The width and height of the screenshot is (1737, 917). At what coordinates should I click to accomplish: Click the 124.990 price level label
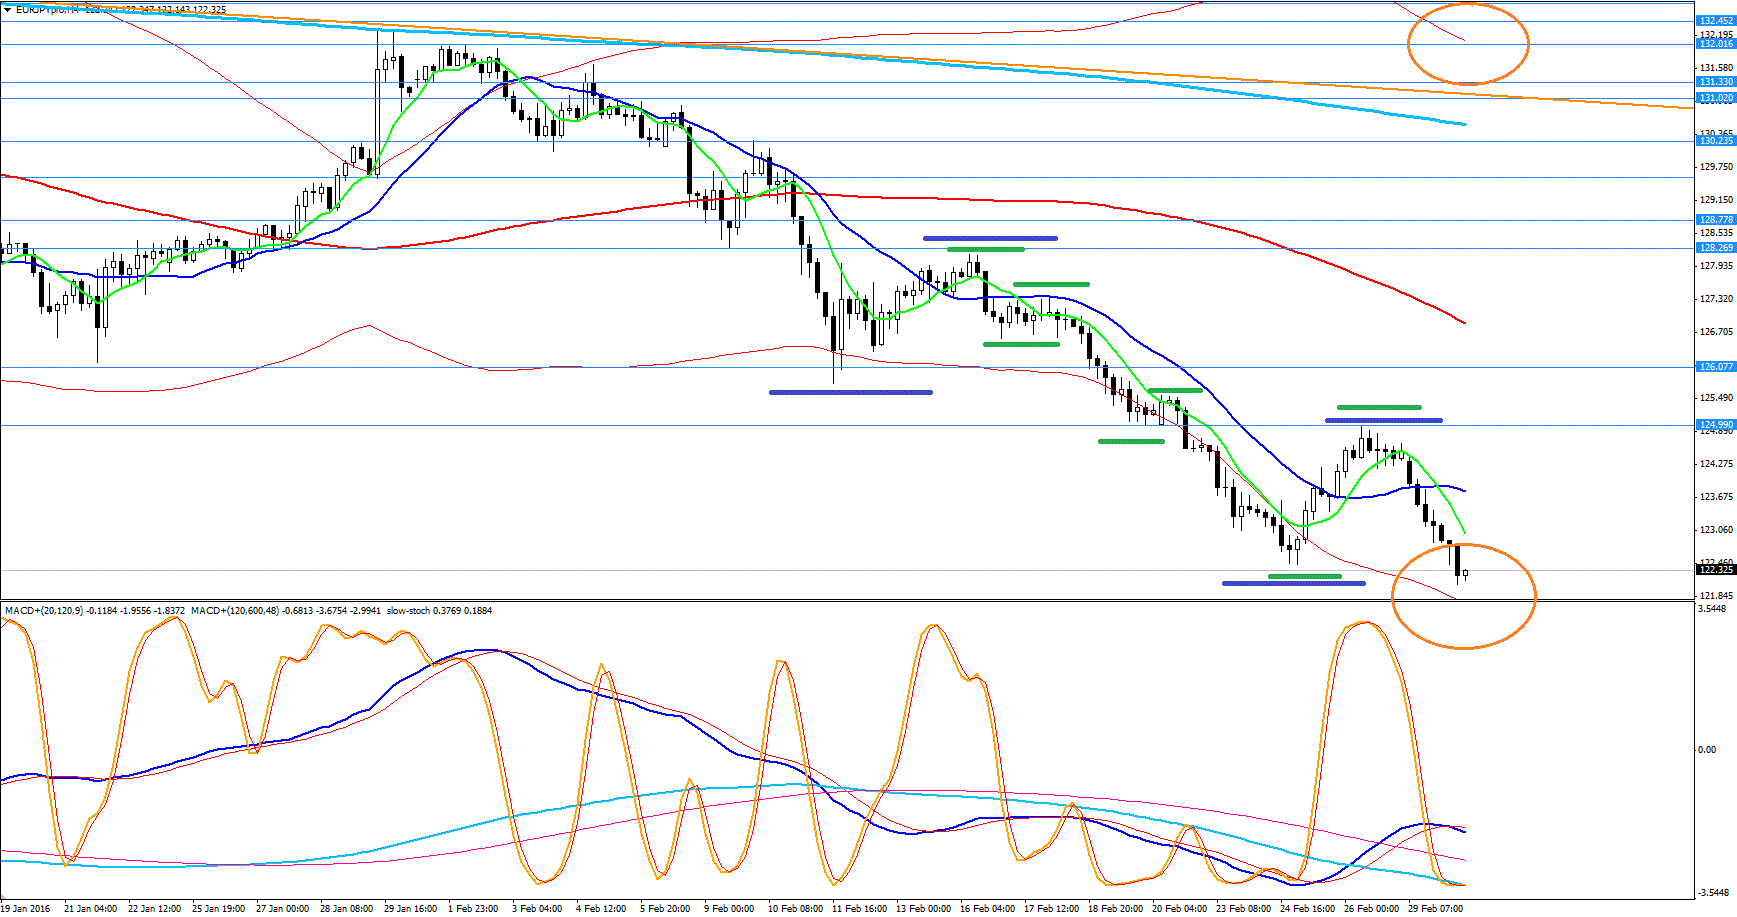pos(1716,425)
